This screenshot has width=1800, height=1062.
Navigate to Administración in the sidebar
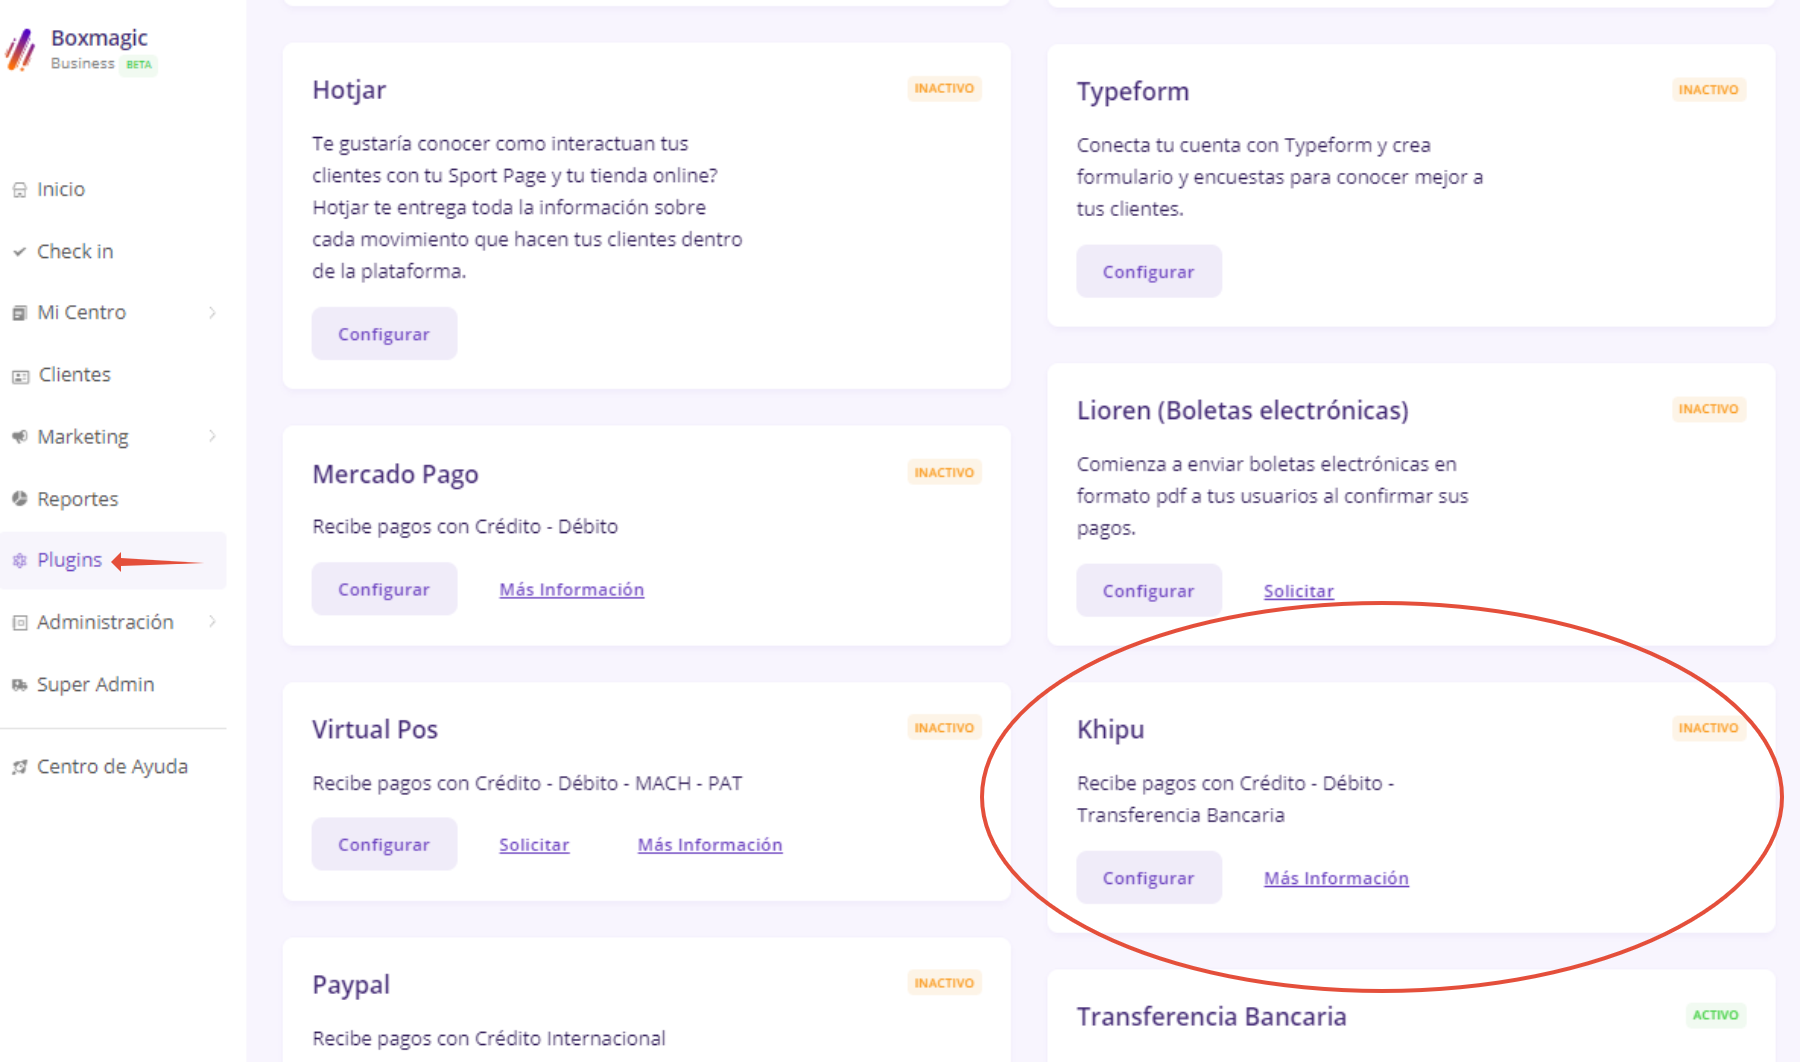pos(103,621)
